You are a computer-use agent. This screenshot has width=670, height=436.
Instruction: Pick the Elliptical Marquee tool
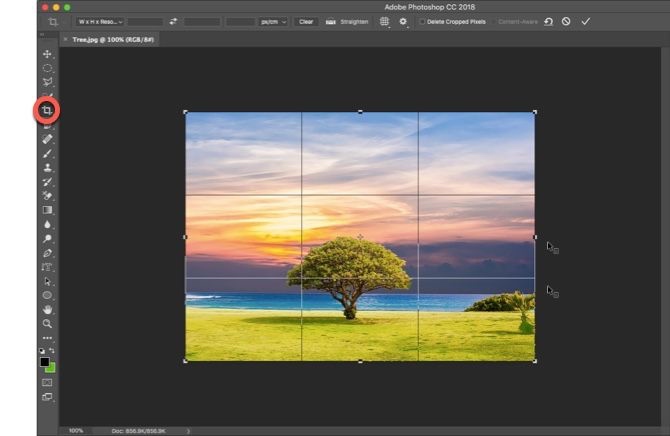[x=47, y=68]
